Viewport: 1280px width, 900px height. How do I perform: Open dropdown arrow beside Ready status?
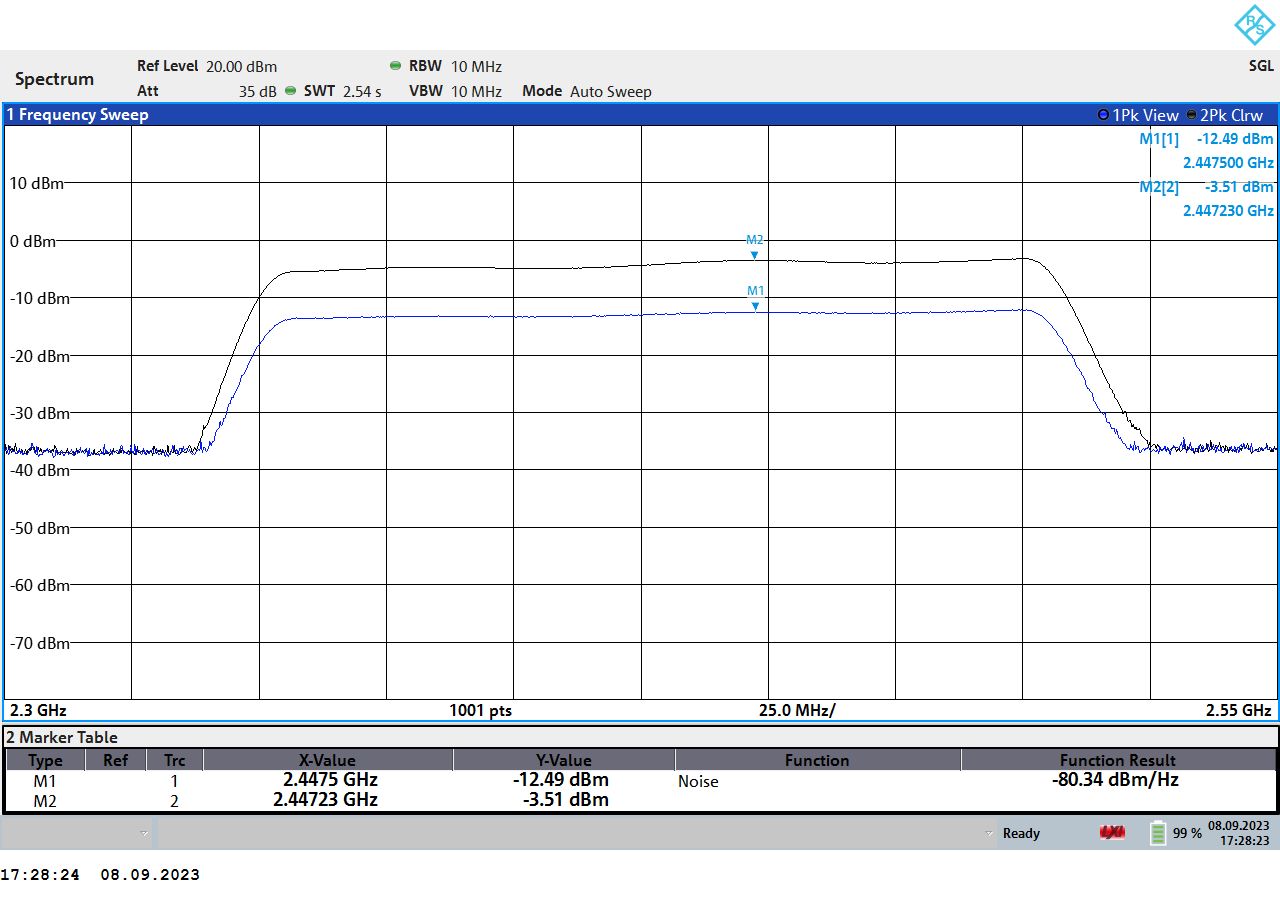click(x=990, y=833)
